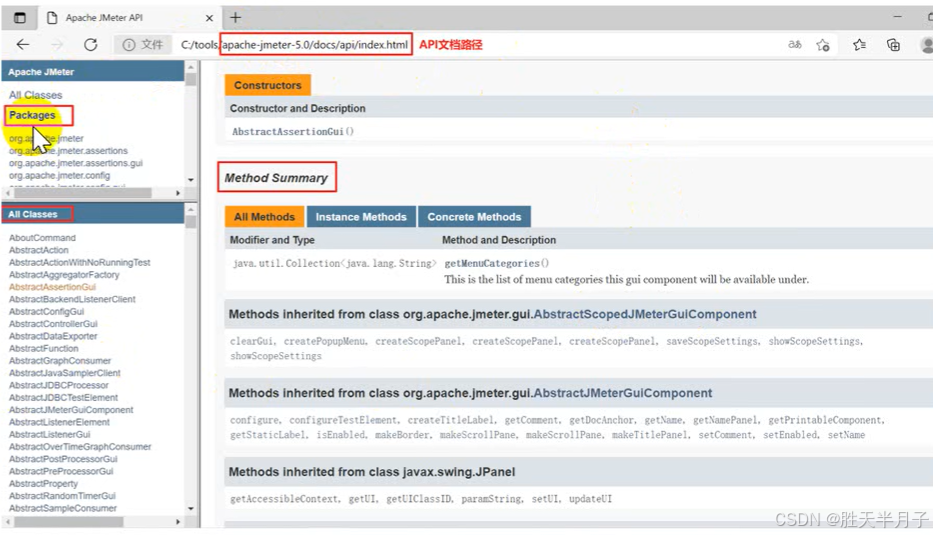This screenshot has width=933, height=535.
Task: Click the read aloud icon
Action: click(795, 45)
